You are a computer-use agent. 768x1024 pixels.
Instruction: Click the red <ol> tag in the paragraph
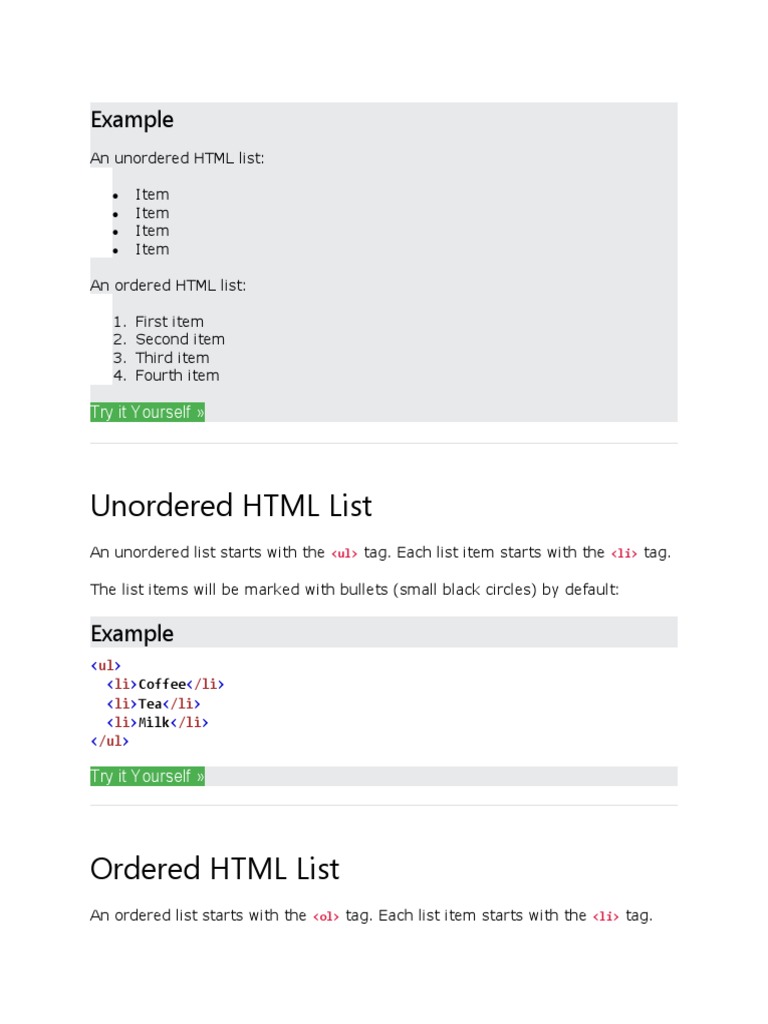(326, 916)
